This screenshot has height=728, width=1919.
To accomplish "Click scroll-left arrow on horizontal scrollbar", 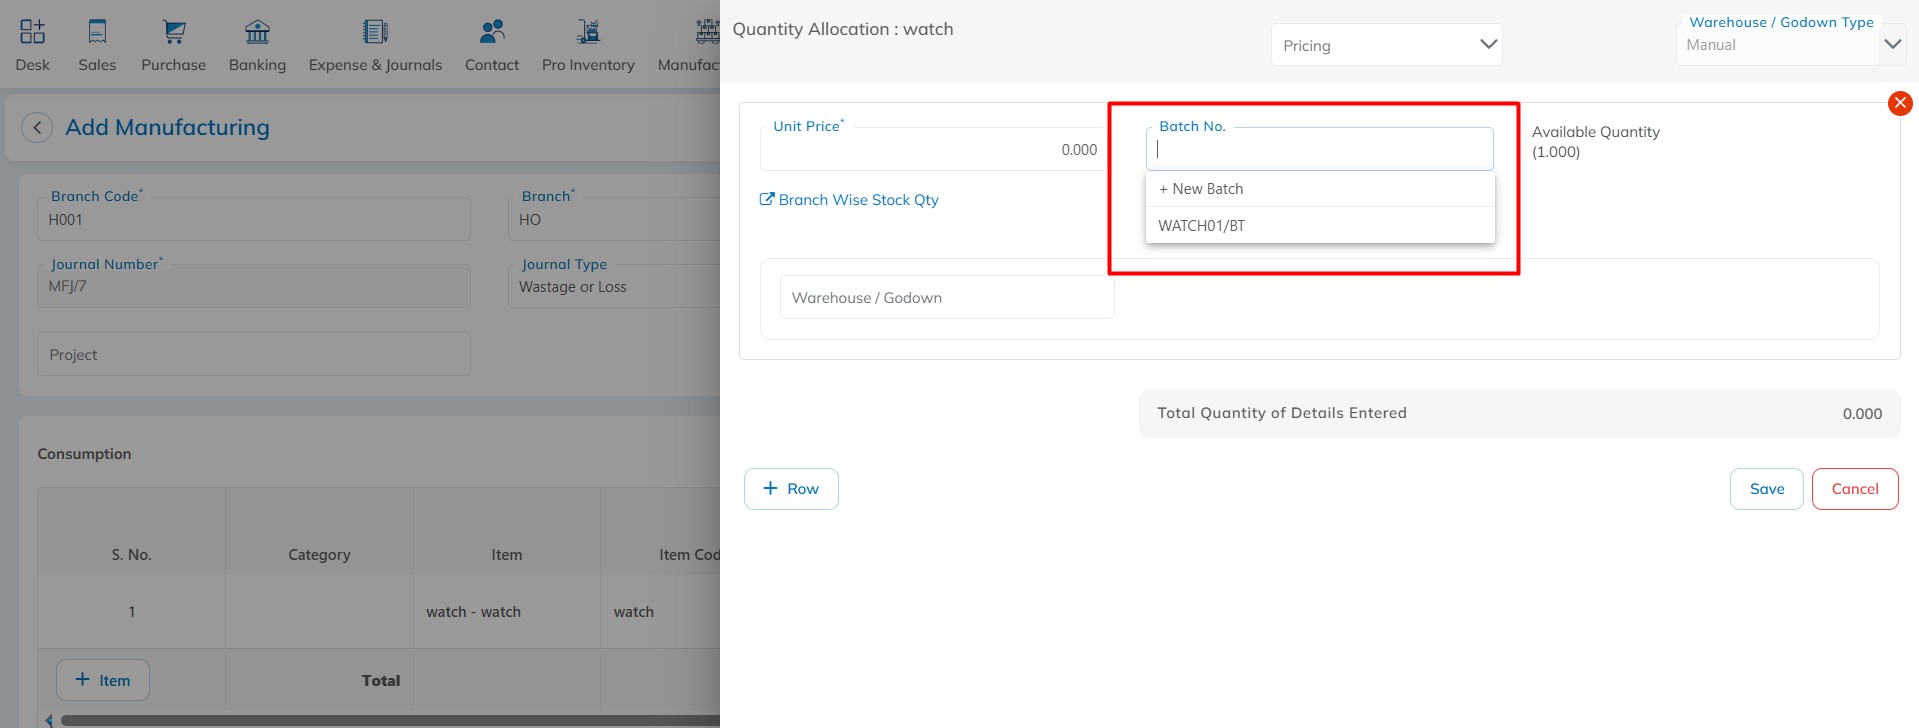I will [x=49, y=720].
